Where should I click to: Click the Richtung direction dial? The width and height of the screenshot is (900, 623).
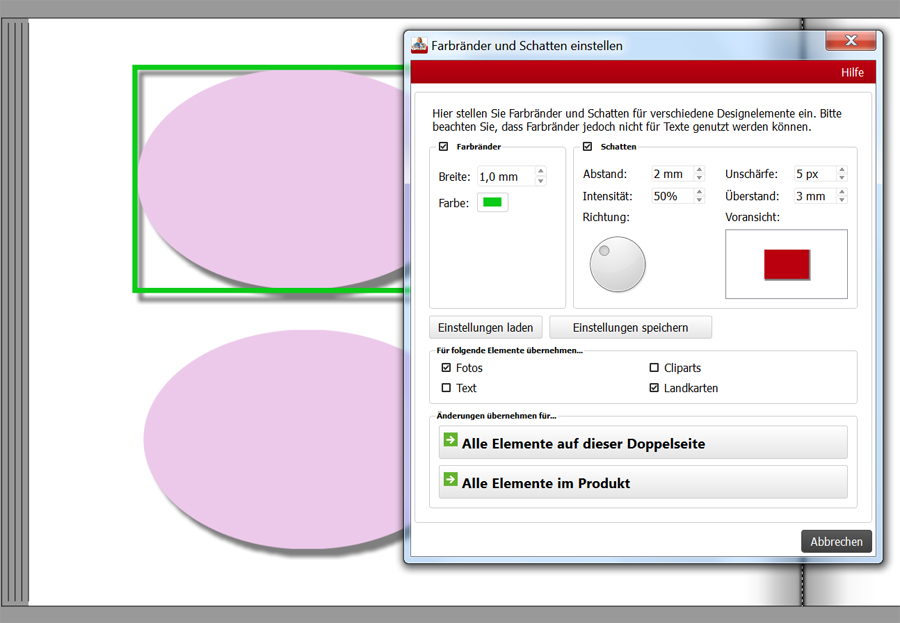(618, 264)
